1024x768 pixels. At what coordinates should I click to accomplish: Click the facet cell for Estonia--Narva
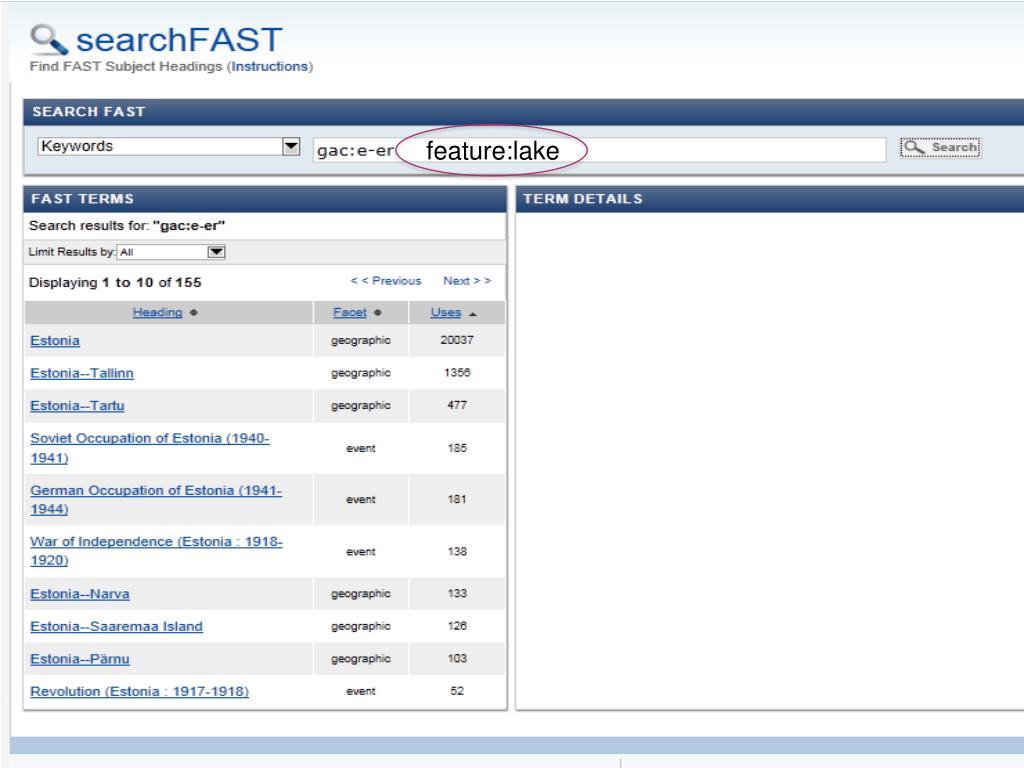click(360, 594)
